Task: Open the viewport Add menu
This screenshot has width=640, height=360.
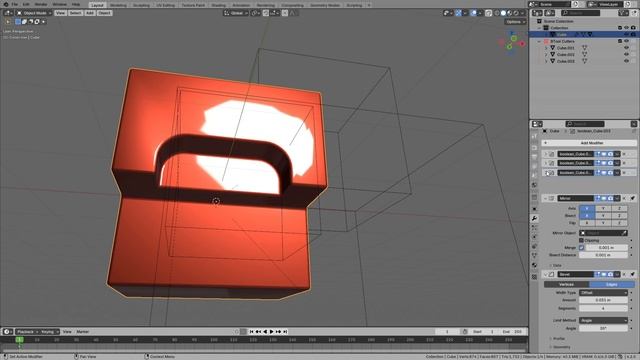Action: pos(89,13)
